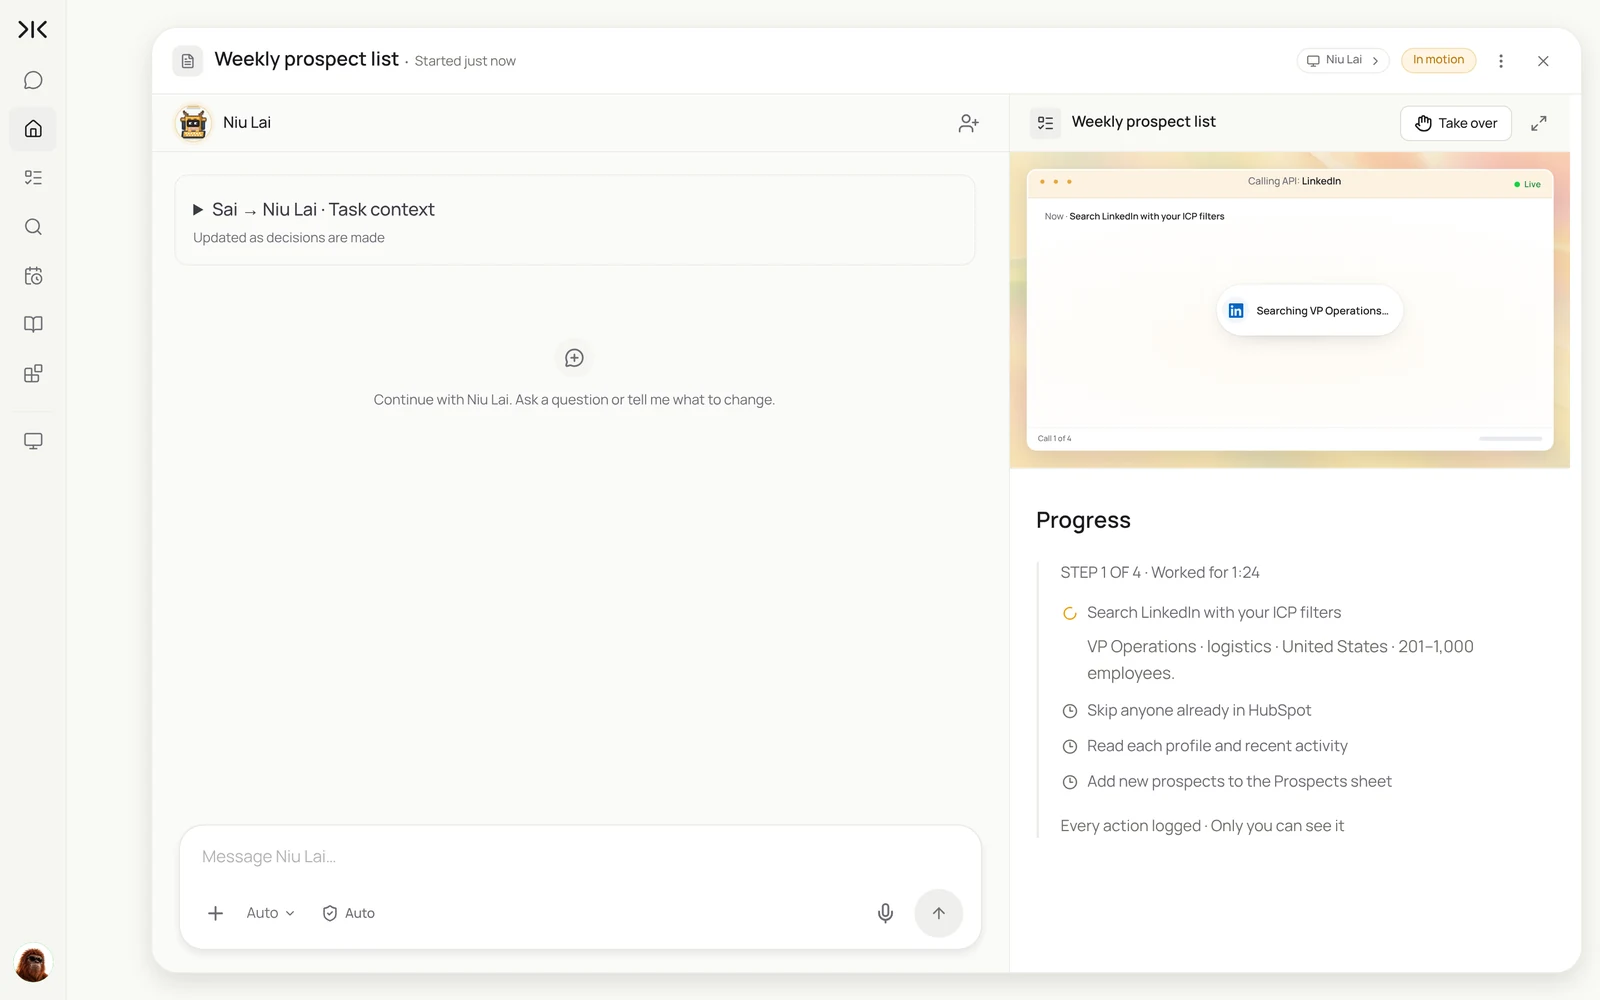Open the apps grid sidebar icon
The width and height of the screenshot is (1600, 1000).
(x=33, y=374)
